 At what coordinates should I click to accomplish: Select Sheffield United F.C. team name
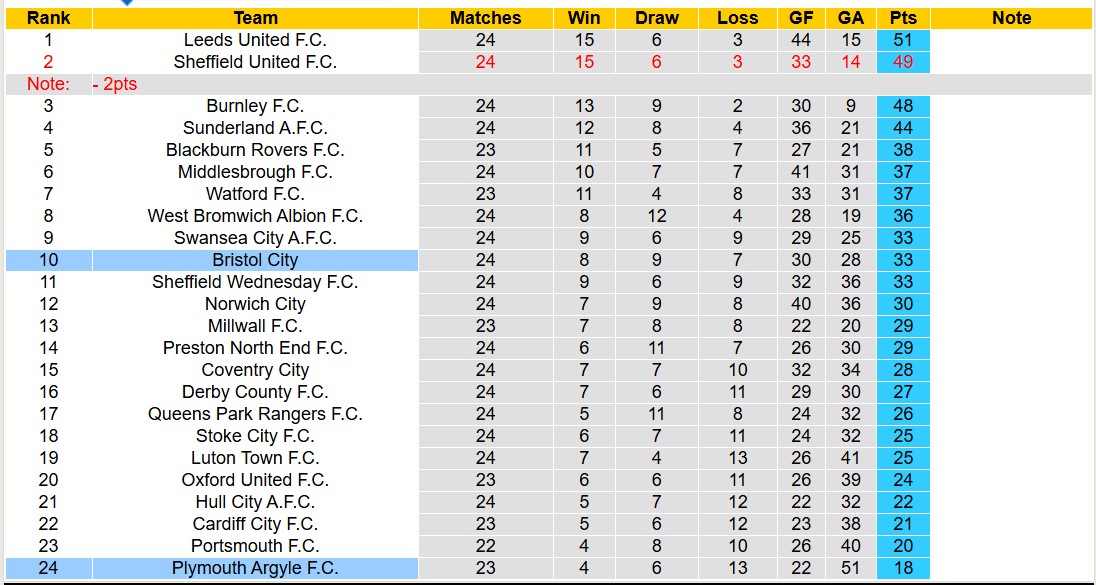point(255,62)
